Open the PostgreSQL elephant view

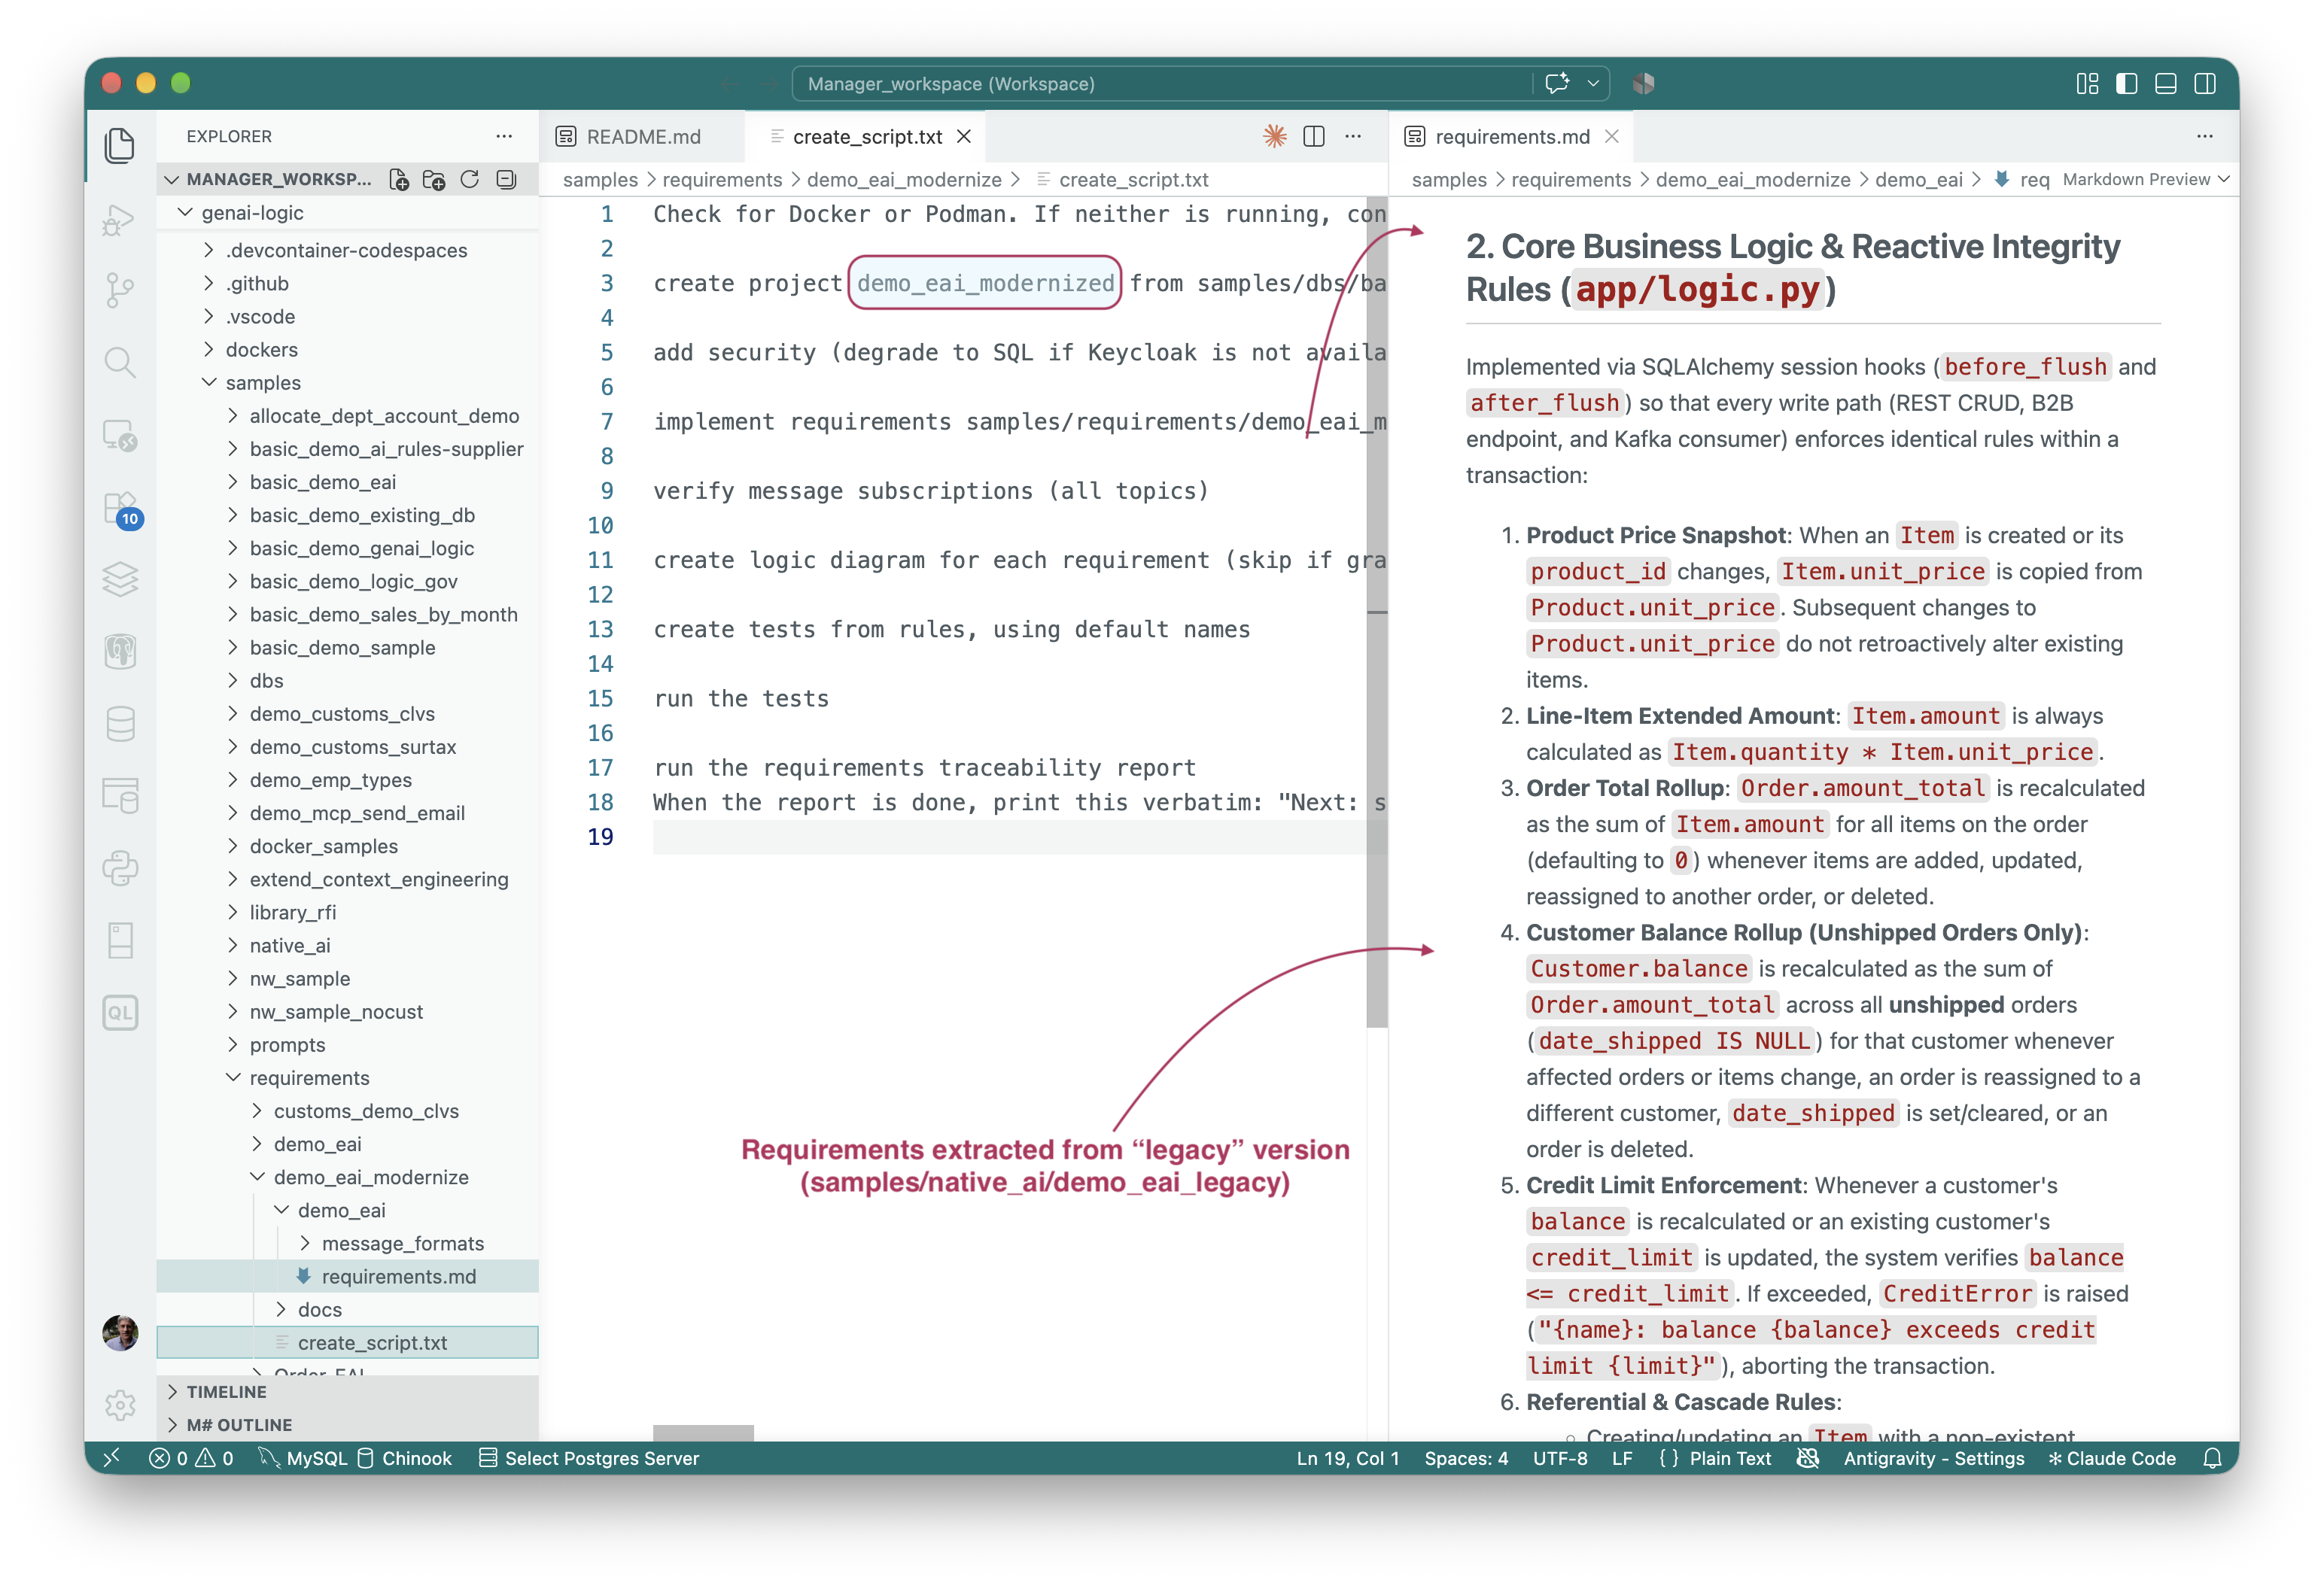[x=120, y=651]
